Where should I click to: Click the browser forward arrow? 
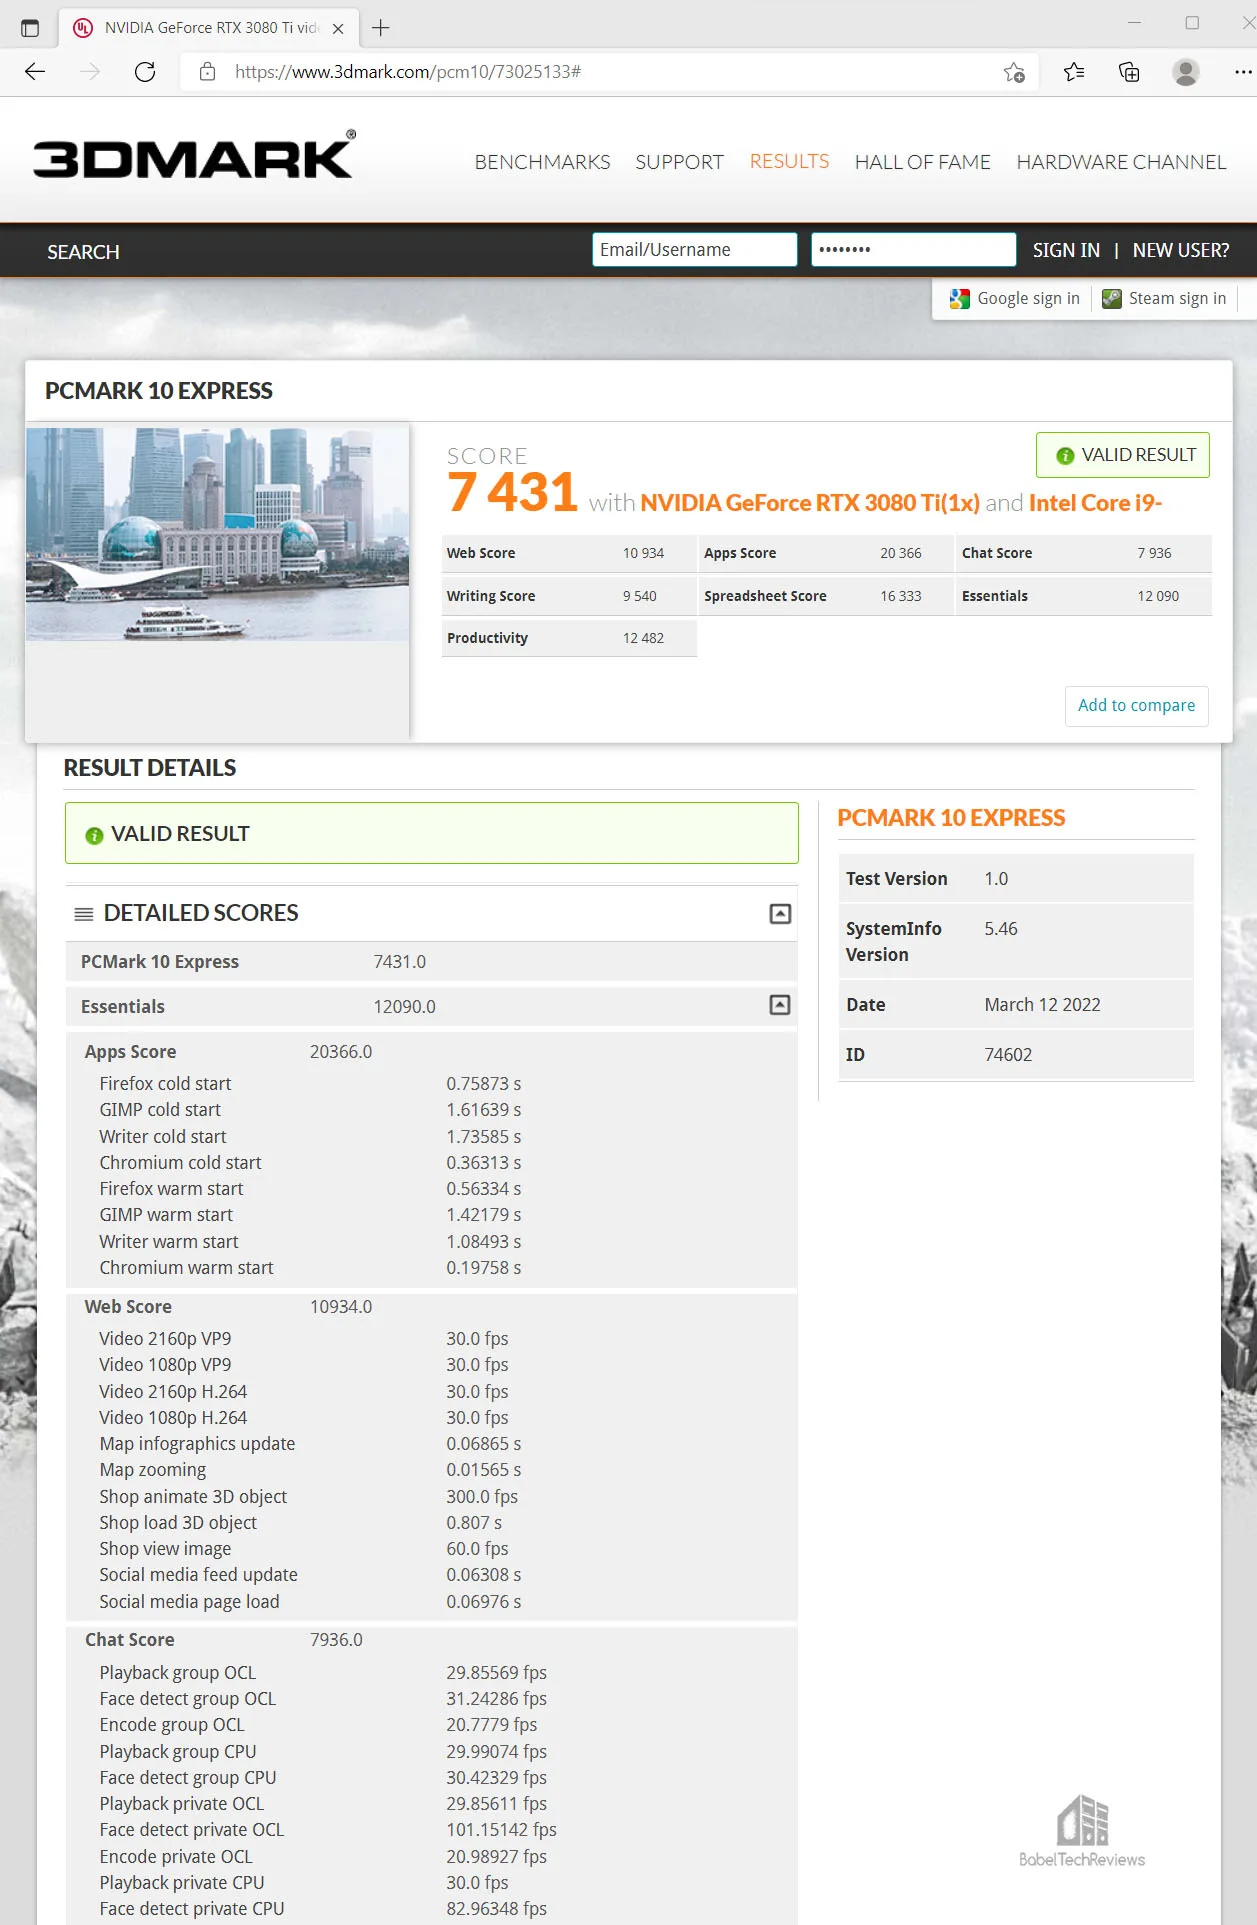[x=90, y=71]
